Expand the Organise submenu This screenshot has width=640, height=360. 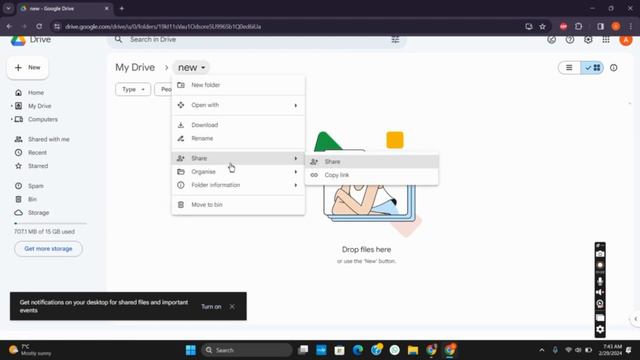pos(238,172)
